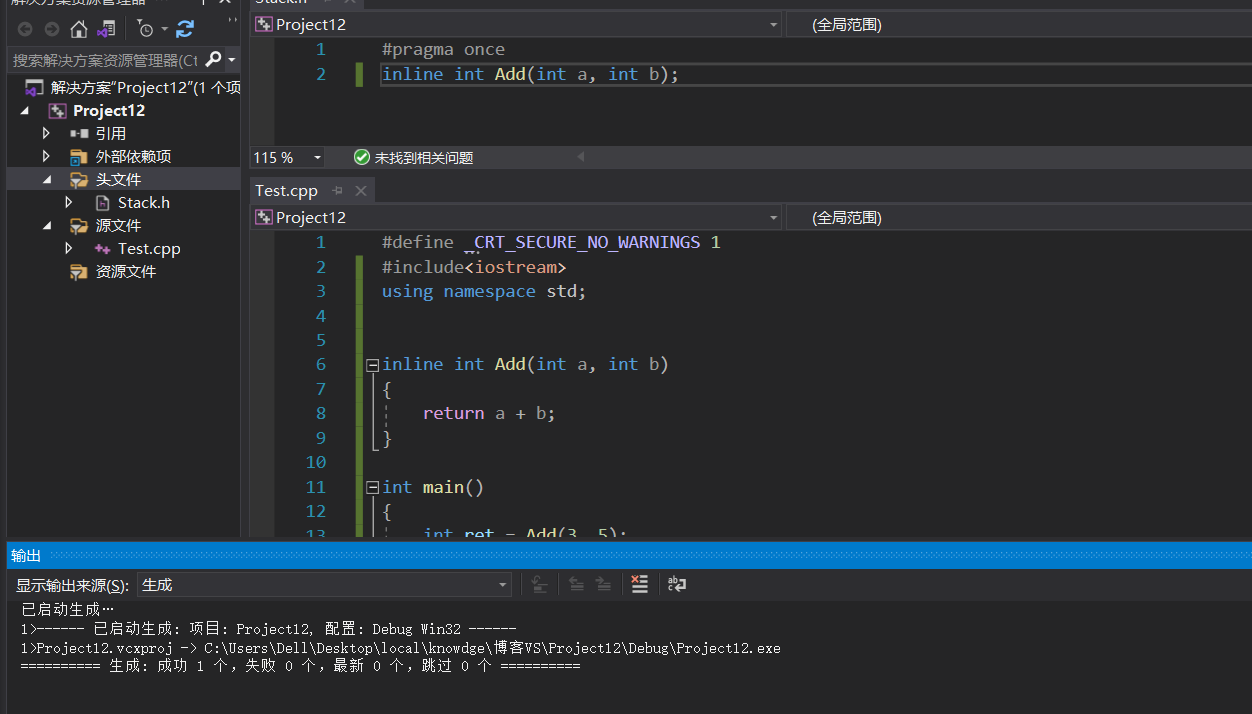This screenshot has height=714, width=1252.
Task: Click the find message in code icon
Action: tap(539, 585)
